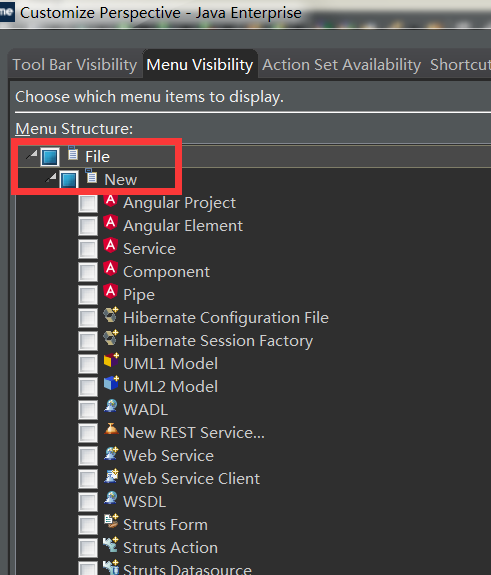Tick the Hibernate Configuration File checkbox
The image size is (491, 575).
(88, 318)
